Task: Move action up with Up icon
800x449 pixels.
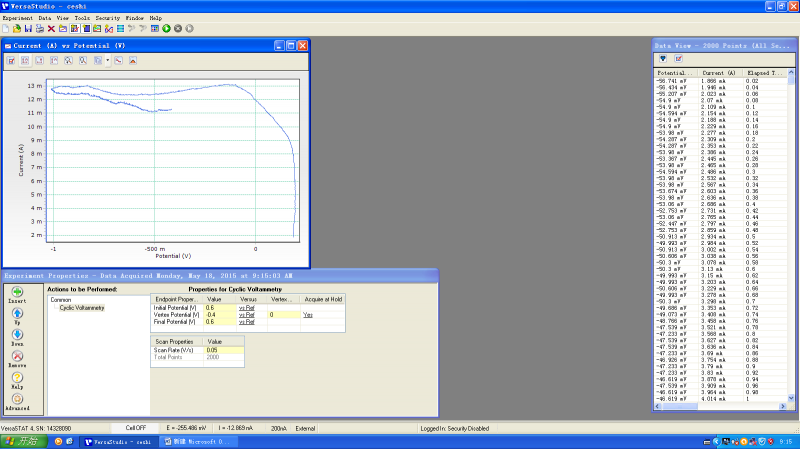Action: click(x=18, y=312)
